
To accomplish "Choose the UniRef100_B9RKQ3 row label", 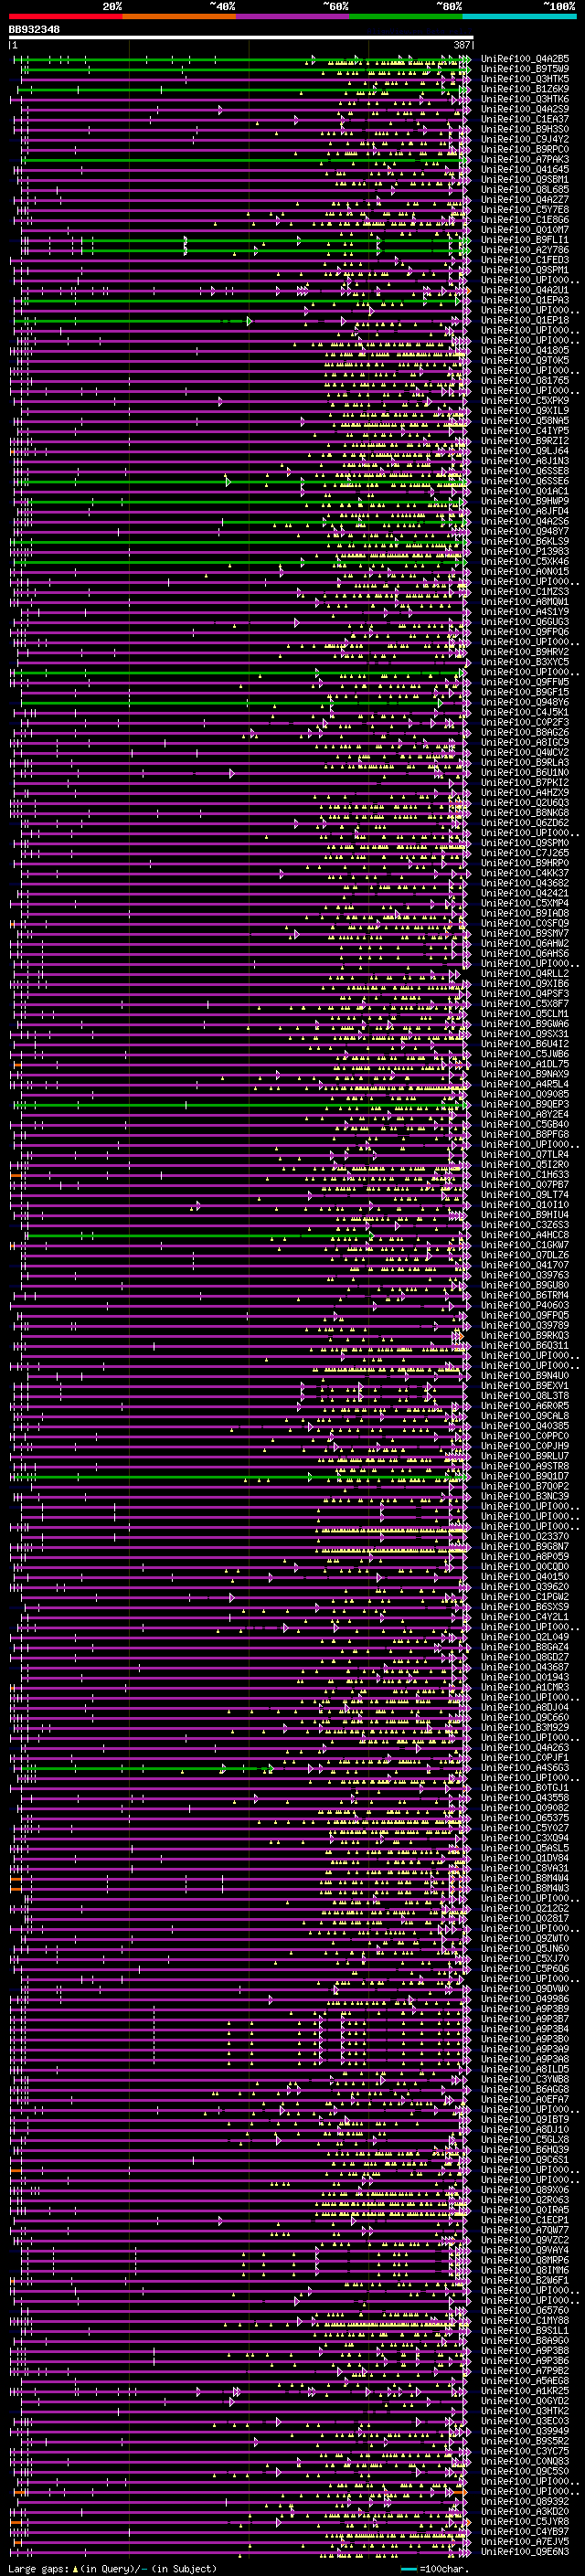I will click(525, 1335).
